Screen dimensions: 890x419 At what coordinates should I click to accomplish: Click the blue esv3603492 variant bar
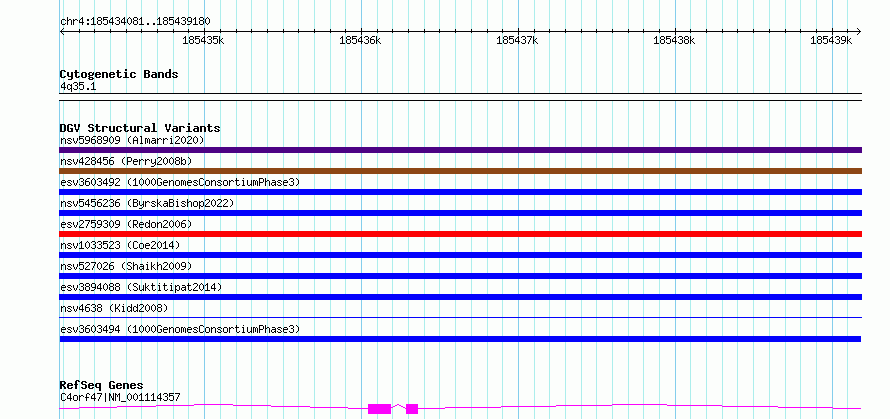460,192
